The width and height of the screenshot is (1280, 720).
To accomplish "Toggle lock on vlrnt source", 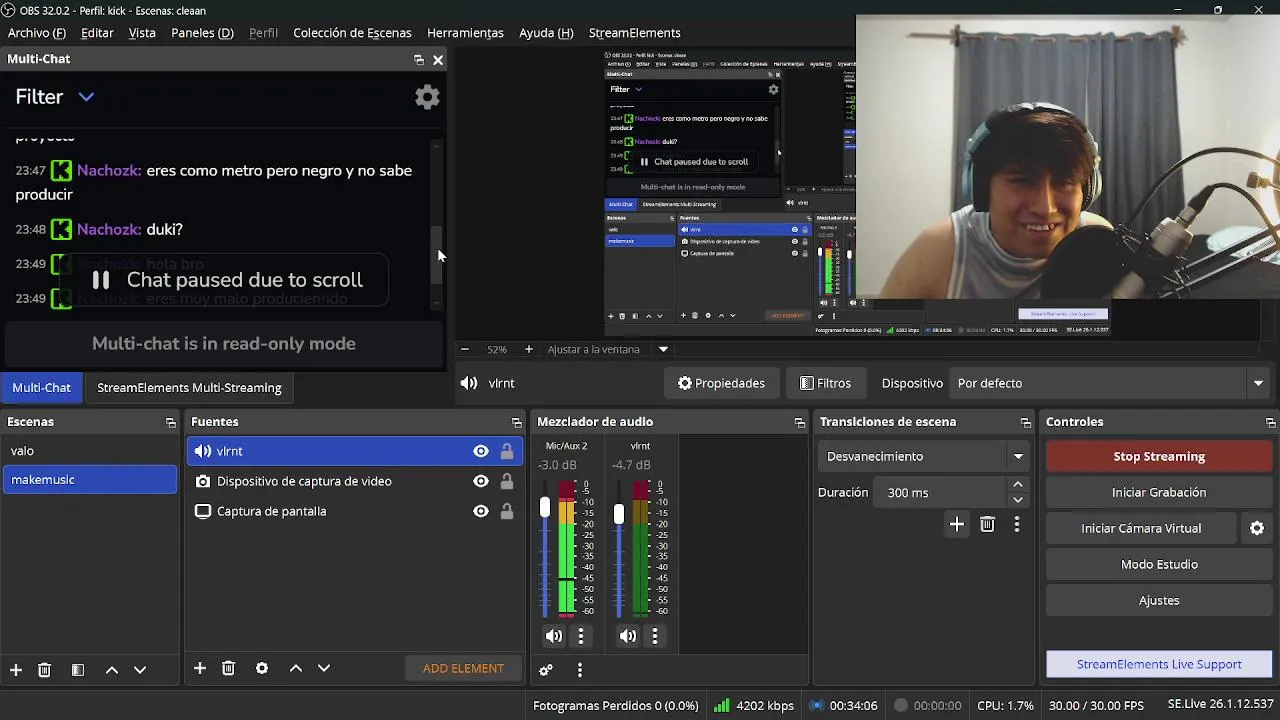I will pos(507,451).
